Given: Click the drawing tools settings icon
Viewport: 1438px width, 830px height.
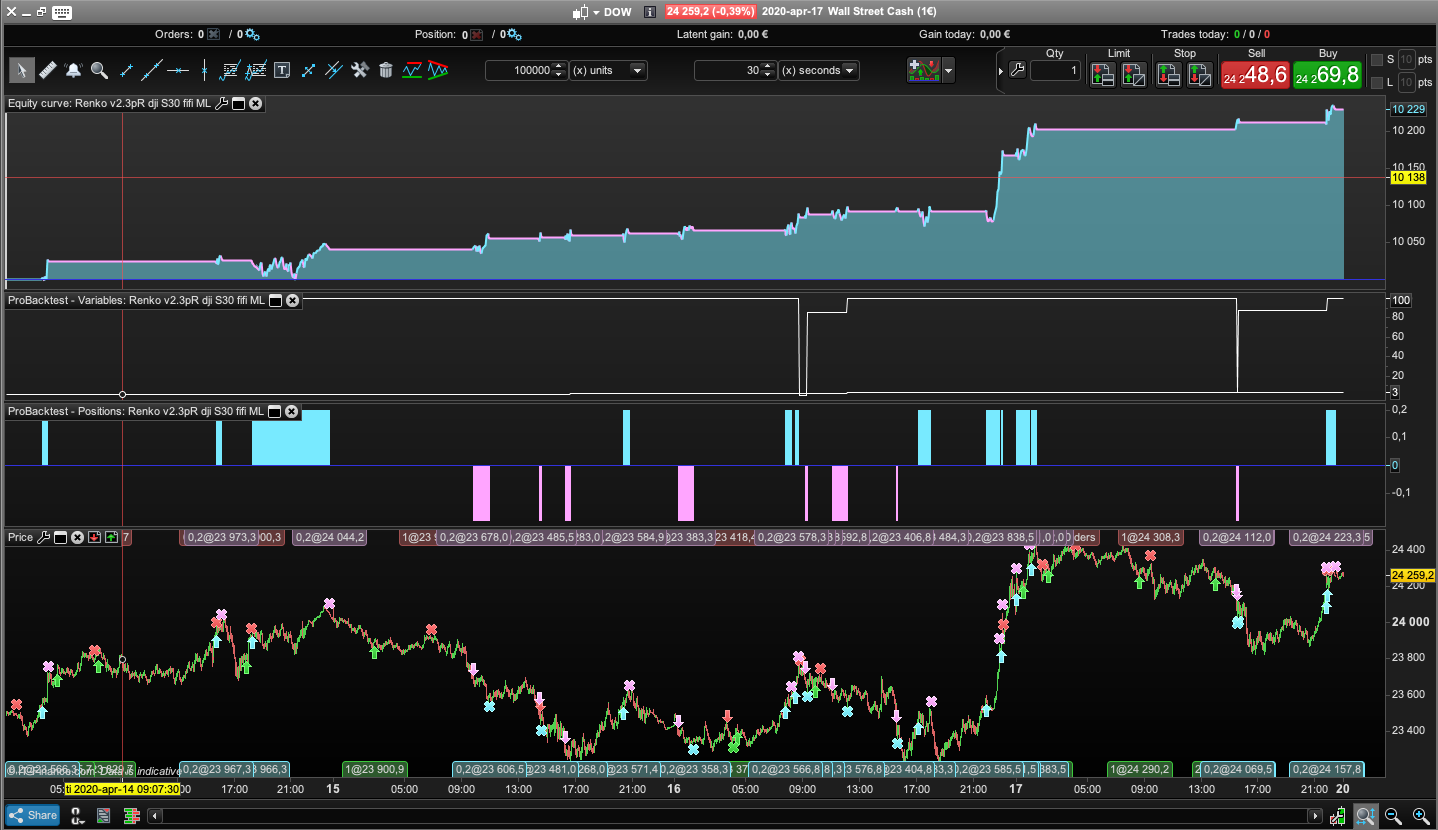Looking at the screenshot, I should [360, 70].
